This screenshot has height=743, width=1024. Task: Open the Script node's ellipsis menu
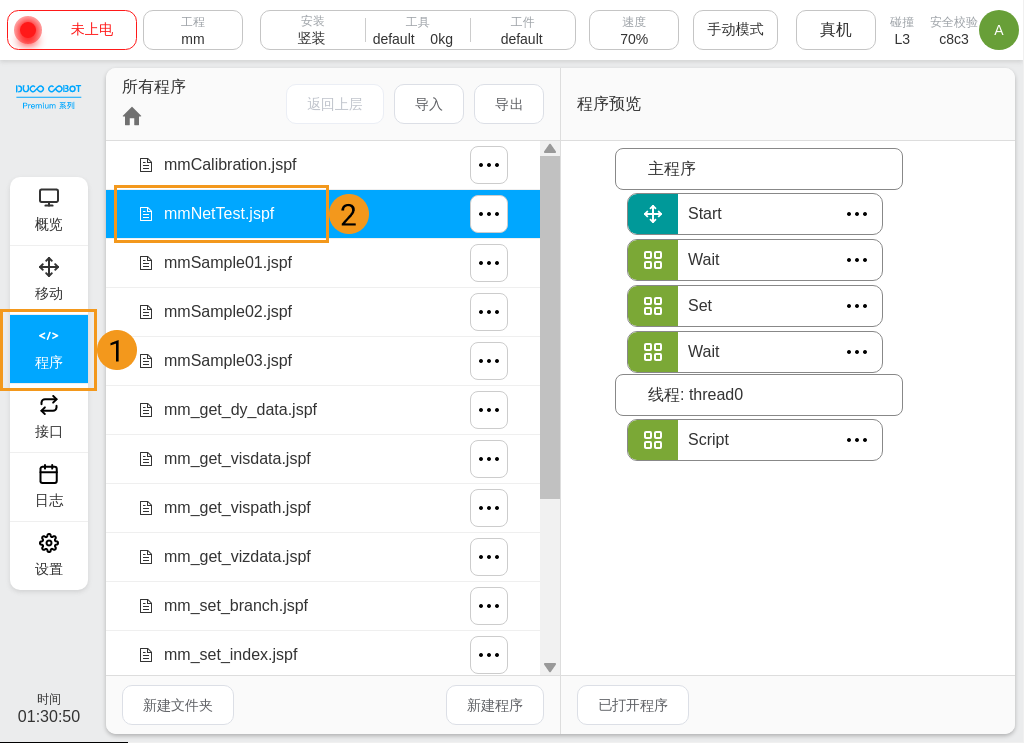click(857, 439)
